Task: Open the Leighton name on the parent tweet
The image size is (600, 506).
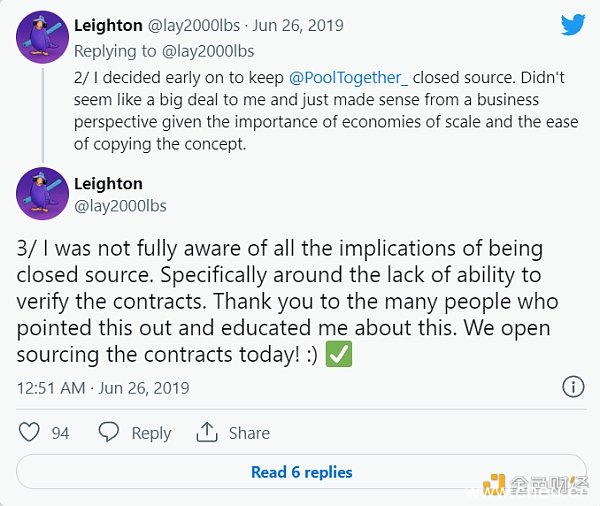Action: tap(108, 26)
